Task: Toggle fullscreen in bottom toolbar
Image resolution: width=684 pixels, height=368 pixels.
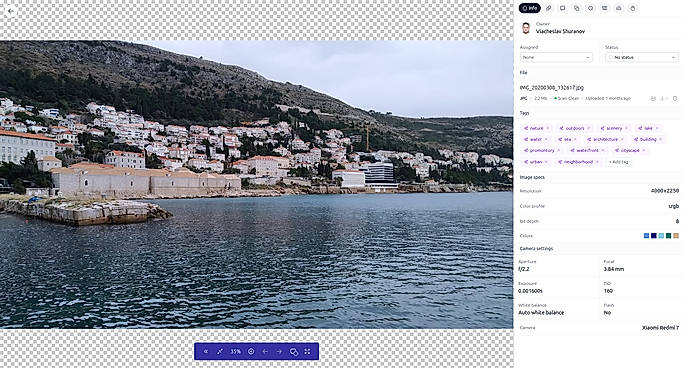Action: (x=308, y=351)
